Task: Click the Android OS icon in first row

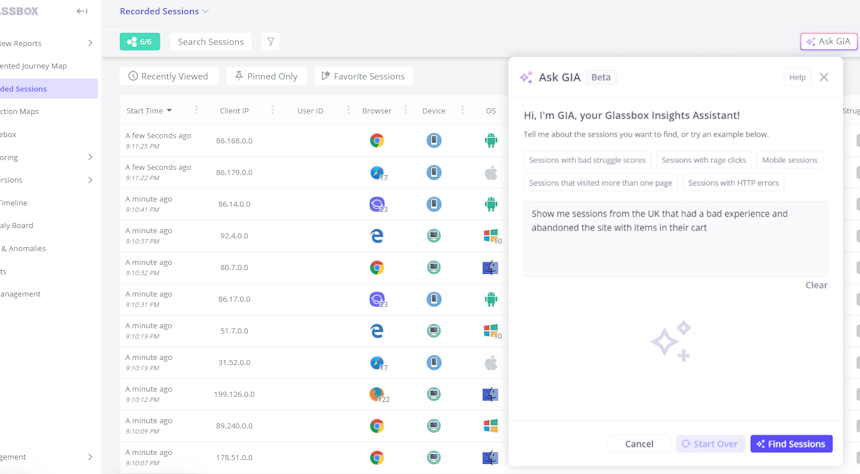Action: [490, 141]
